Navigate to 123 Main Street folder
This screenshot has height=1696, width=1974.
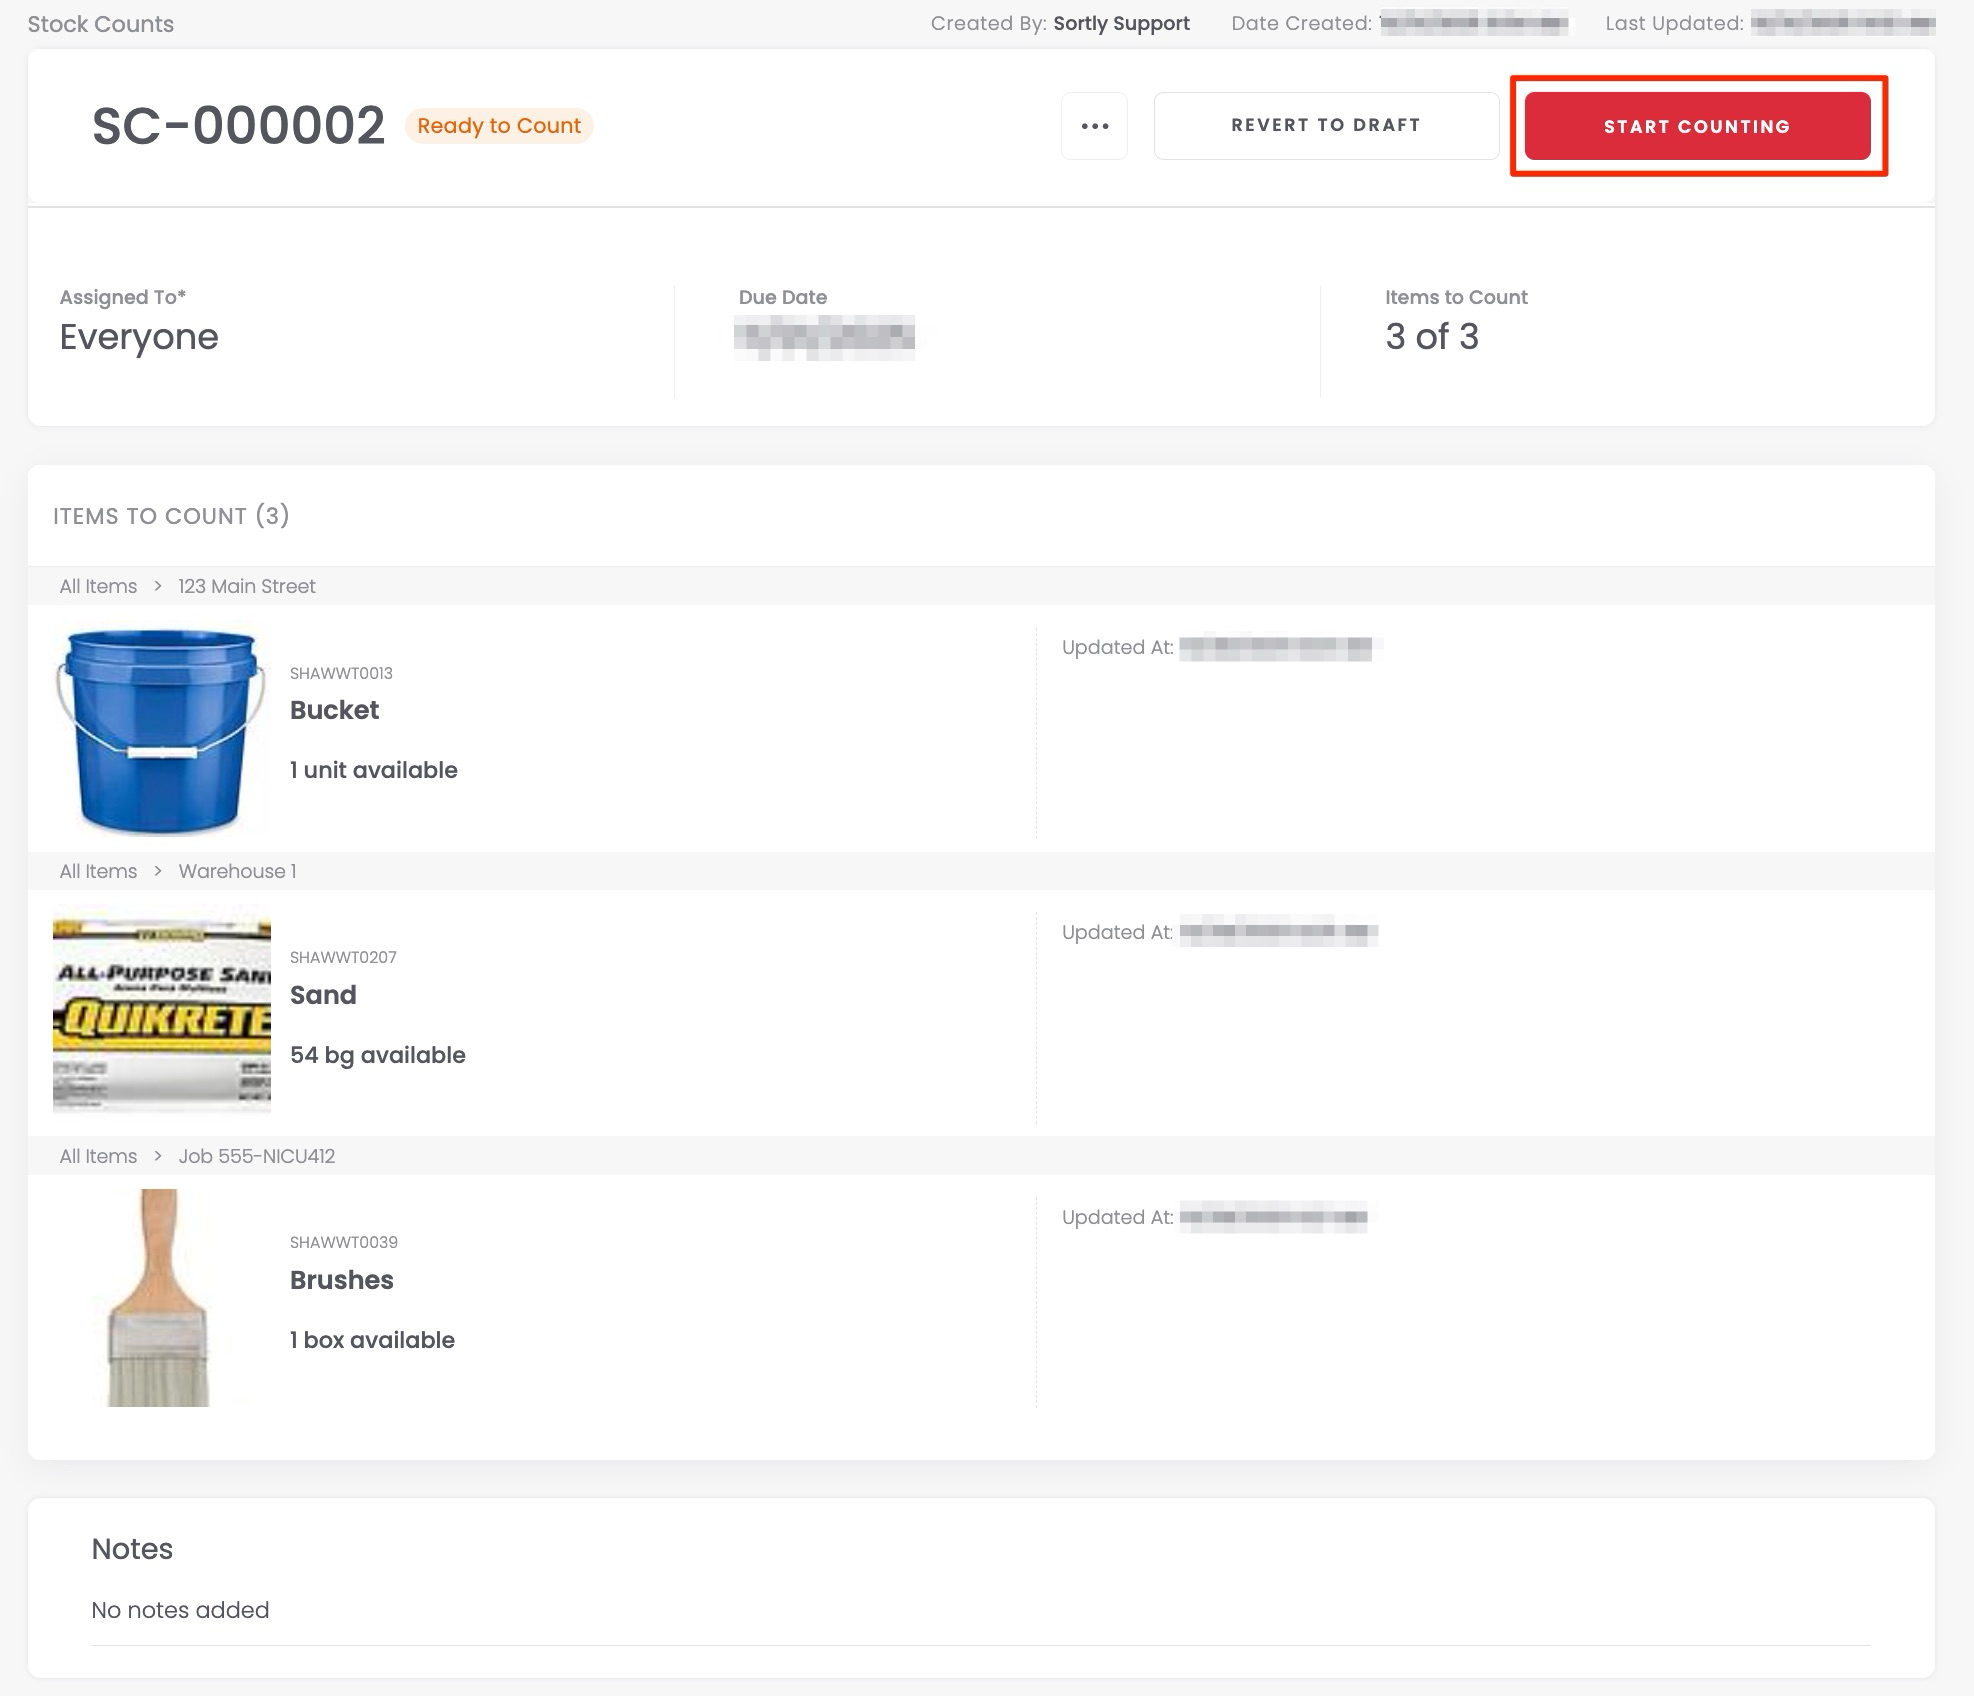click(x=246, y=586)
